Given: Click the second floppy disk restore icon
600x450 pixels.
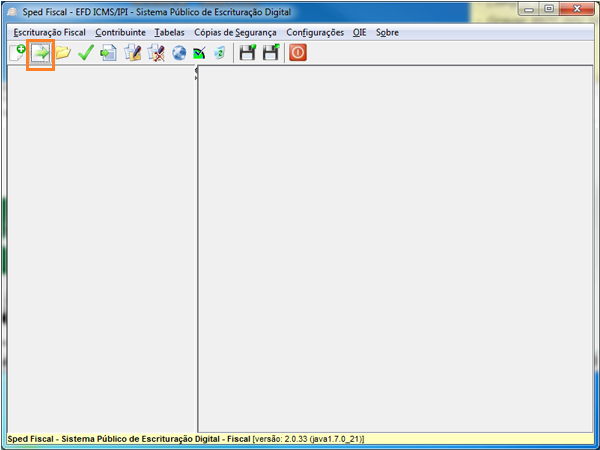Looking at the screenshot, I should pos(271,52).
